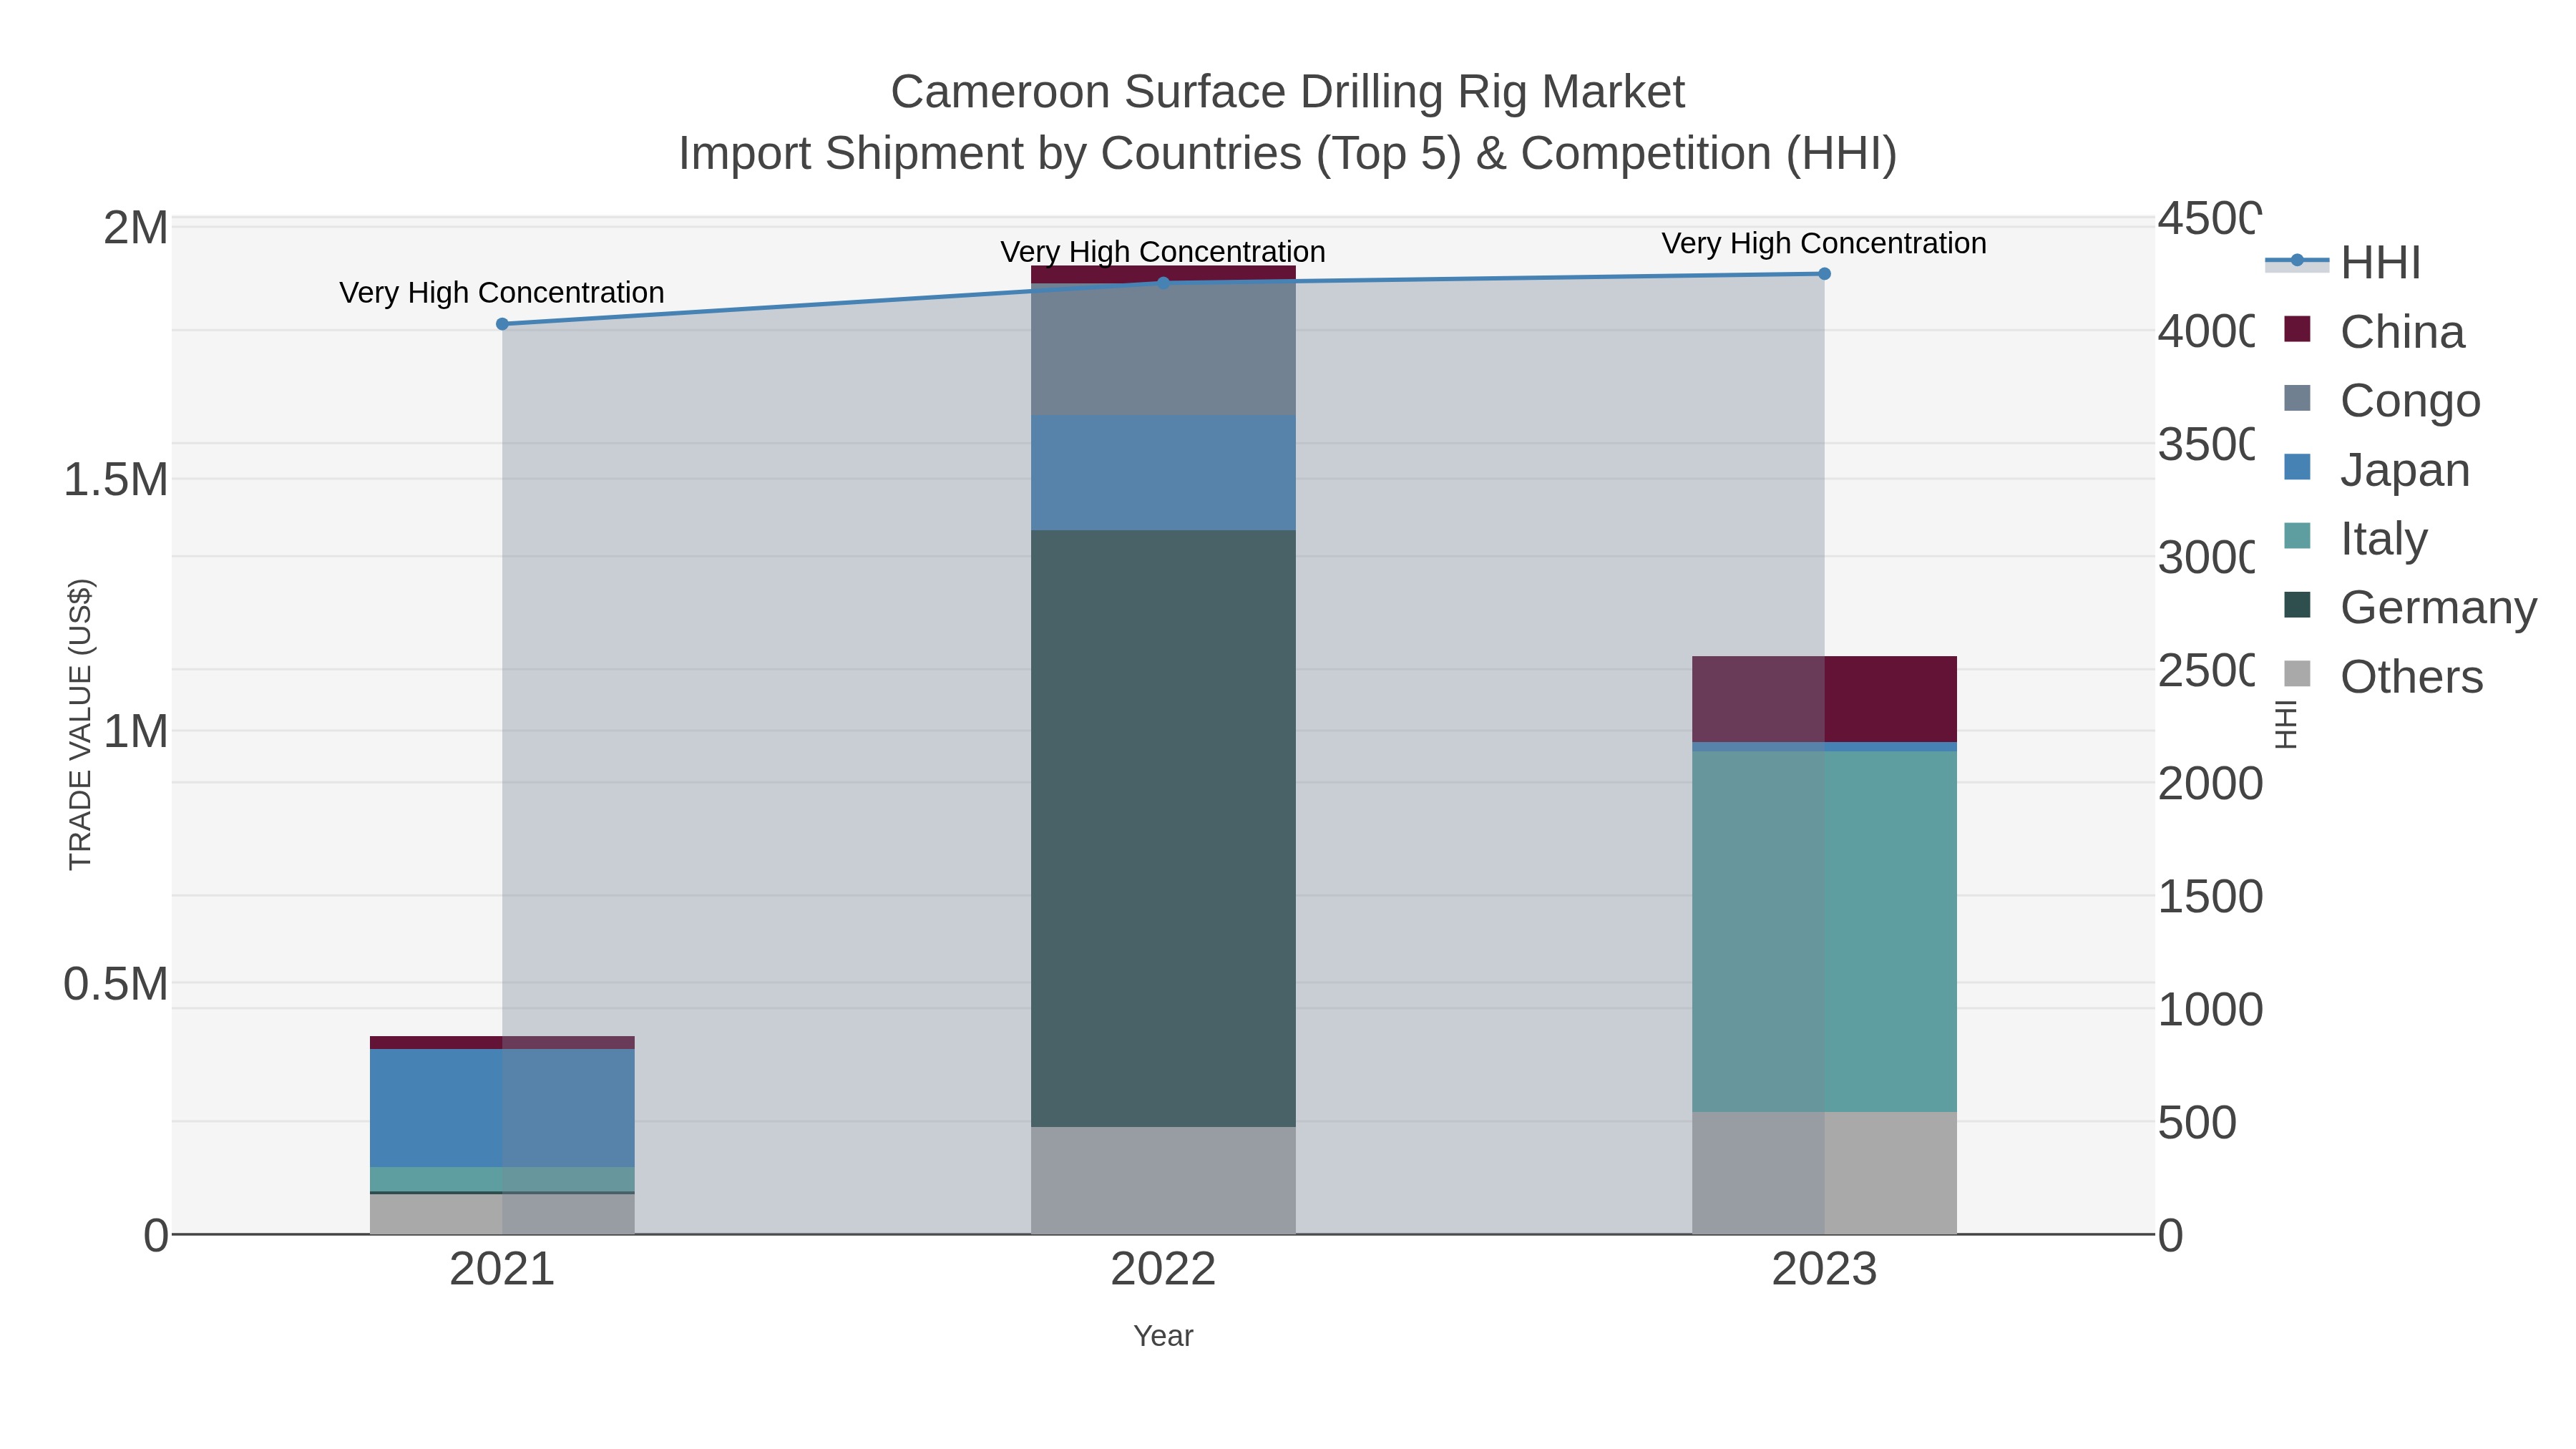Click the 1M y-axis tick label
The width and height of the screenshot is (2576, 1449).
[136, 732]
